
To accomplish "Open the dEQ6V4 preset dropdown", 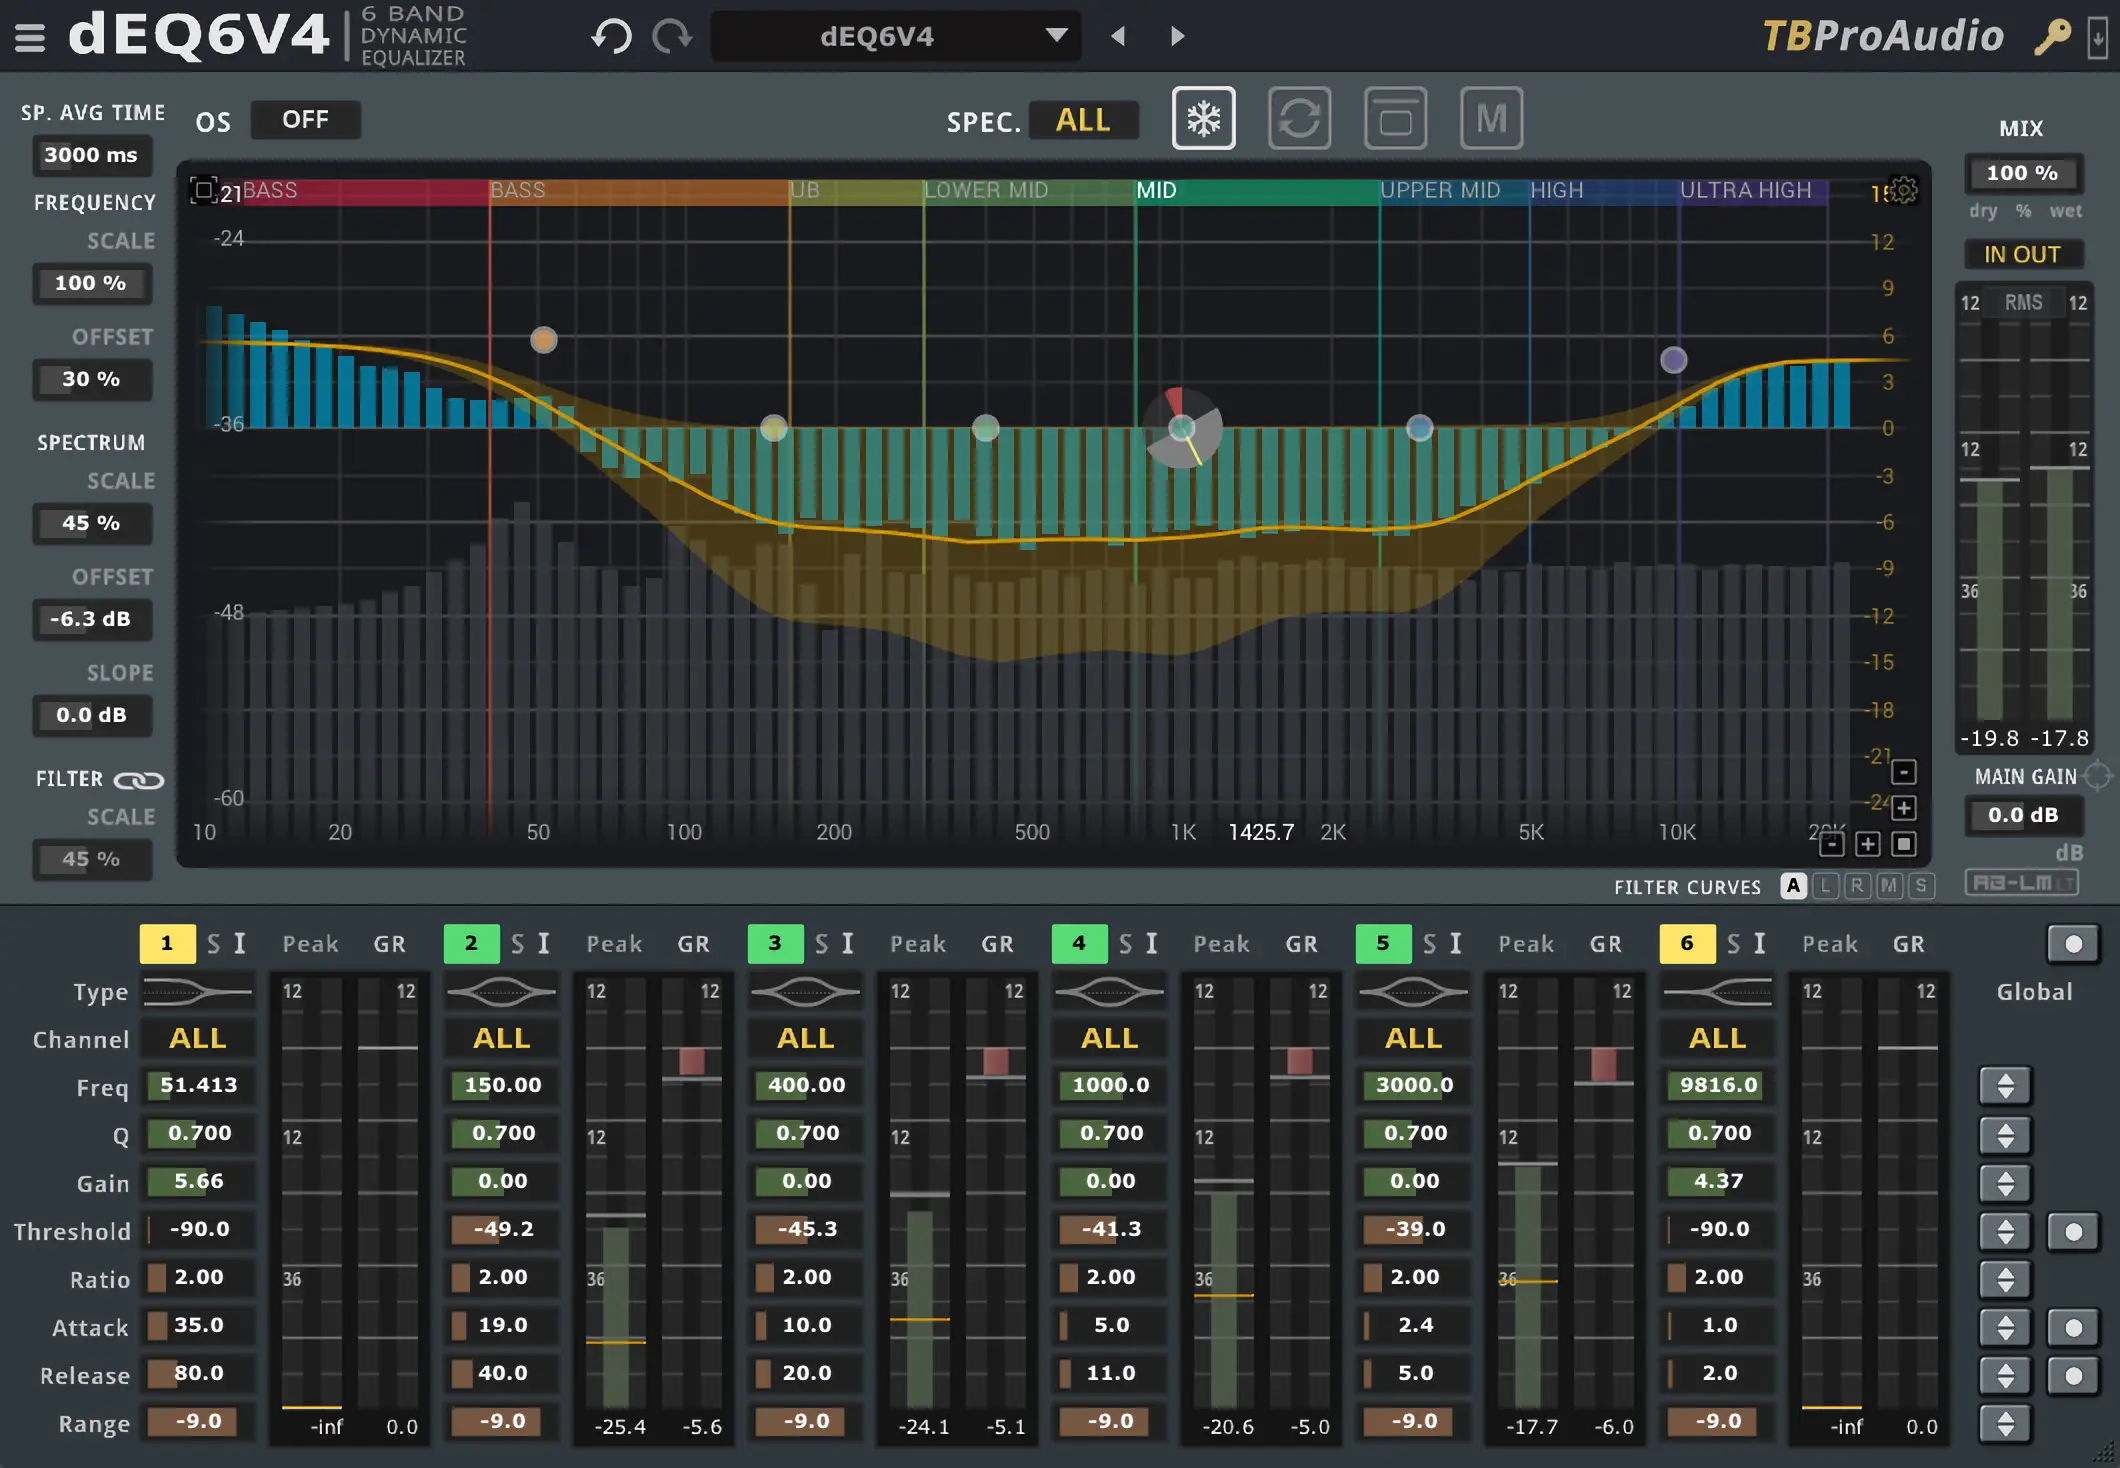I will tap(896, 36).
